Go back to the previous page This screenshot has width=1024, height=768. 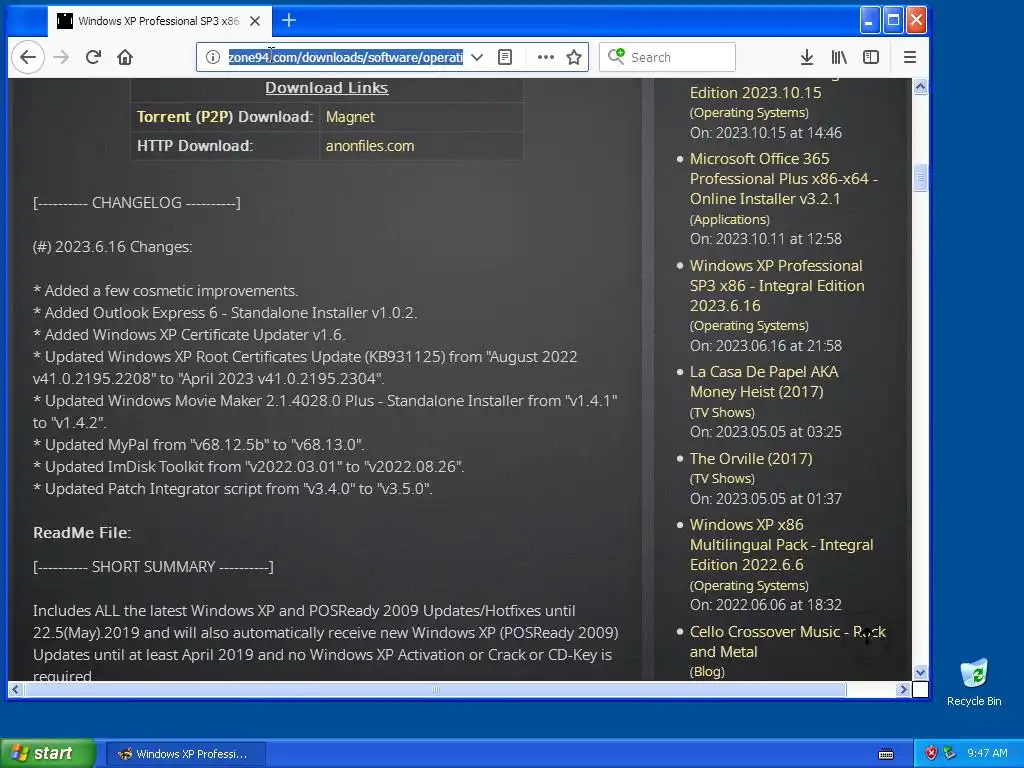(x=28, y=57)
